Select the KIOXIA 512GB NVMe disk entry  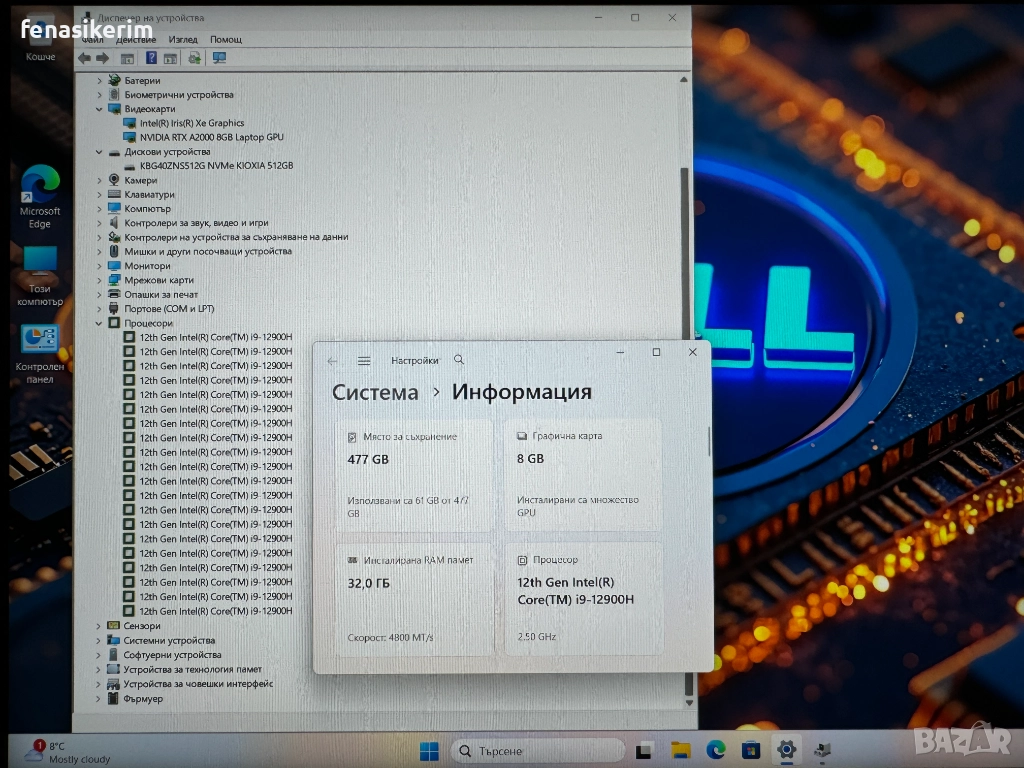tap(216, 166)
